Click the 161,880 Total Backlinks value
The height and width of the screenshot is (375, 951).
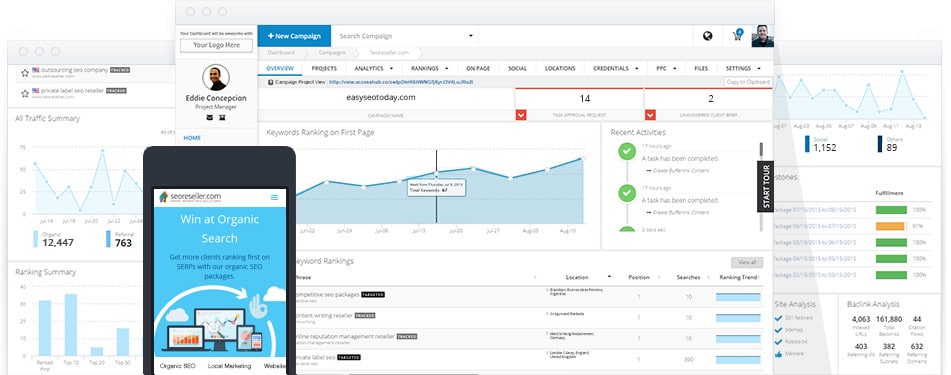(889, 319)
